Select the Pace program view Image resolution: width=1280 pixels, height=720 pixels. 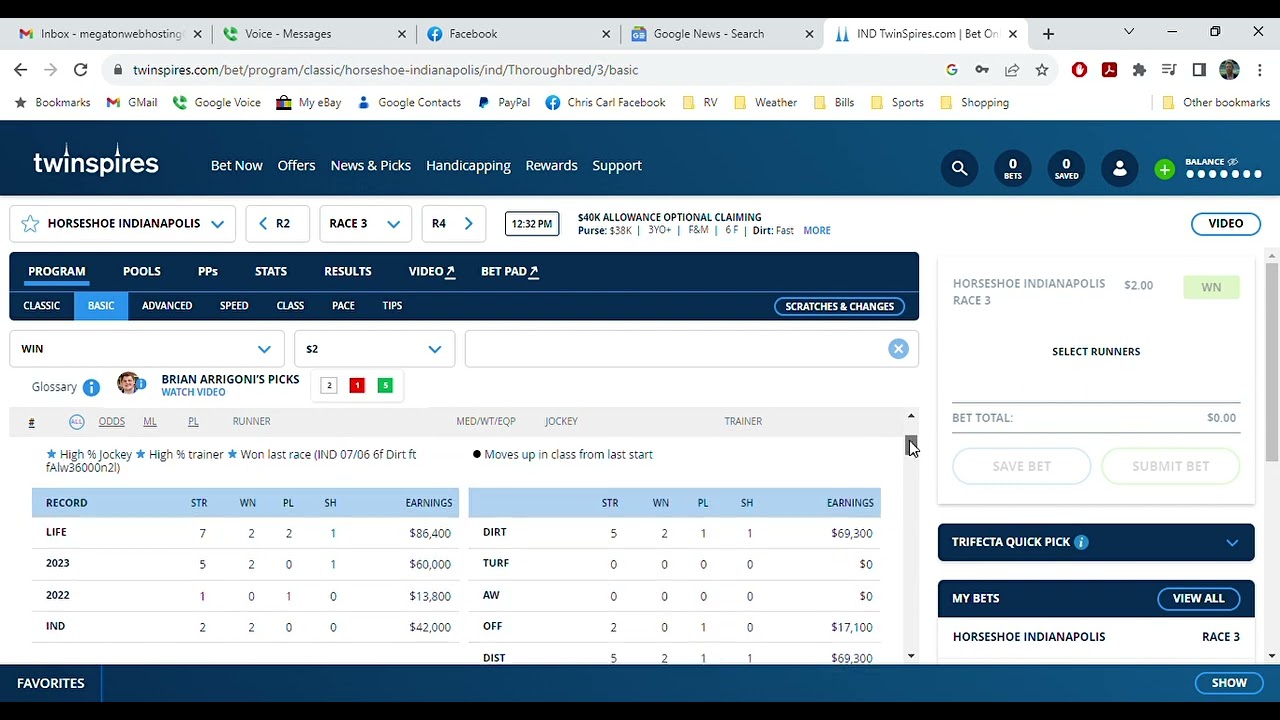coord(343,306)
